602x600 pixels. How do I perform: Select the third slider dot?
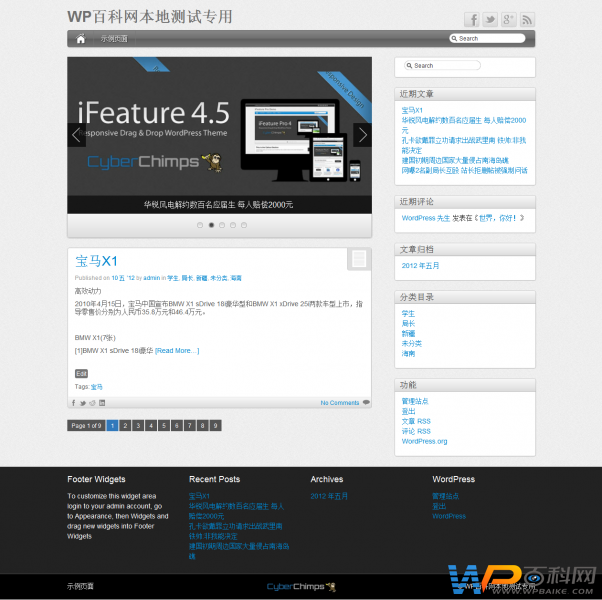click(x=222, y=225)
